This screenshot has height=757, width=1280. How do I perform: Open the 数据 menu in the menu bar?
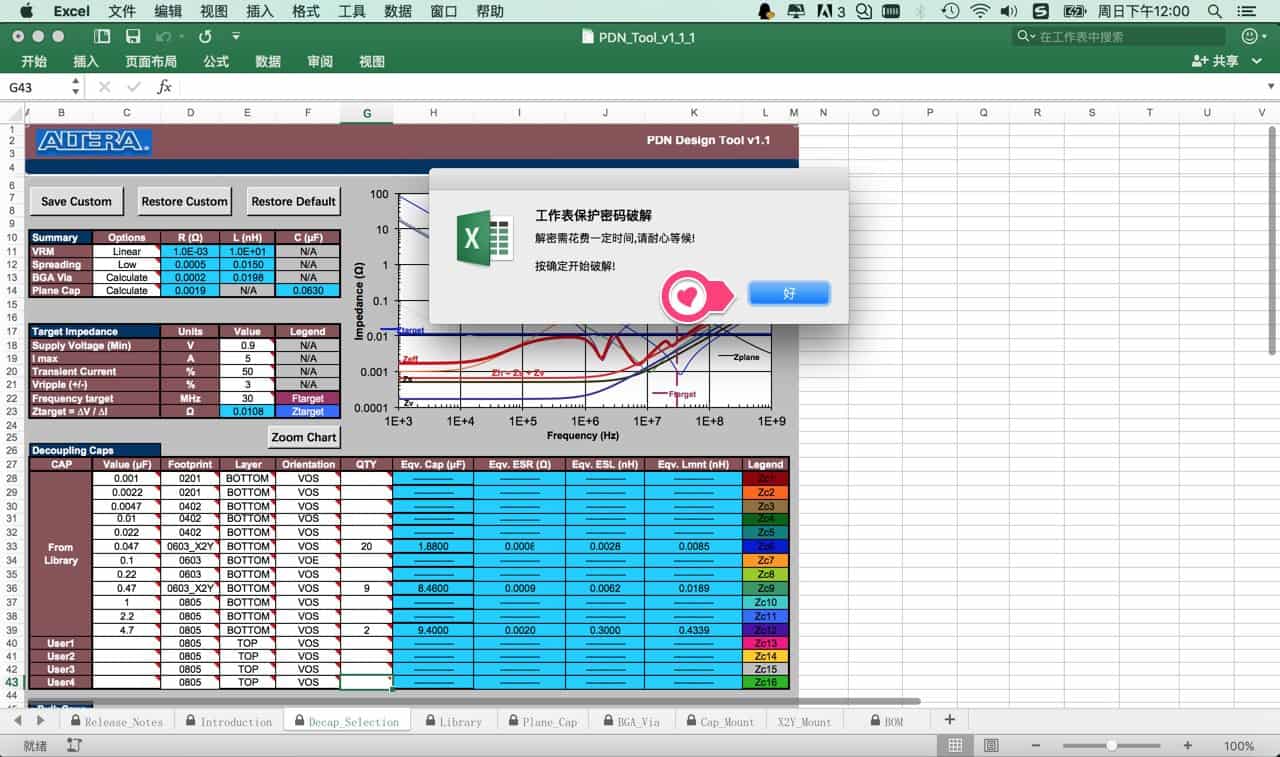[397, 11]
